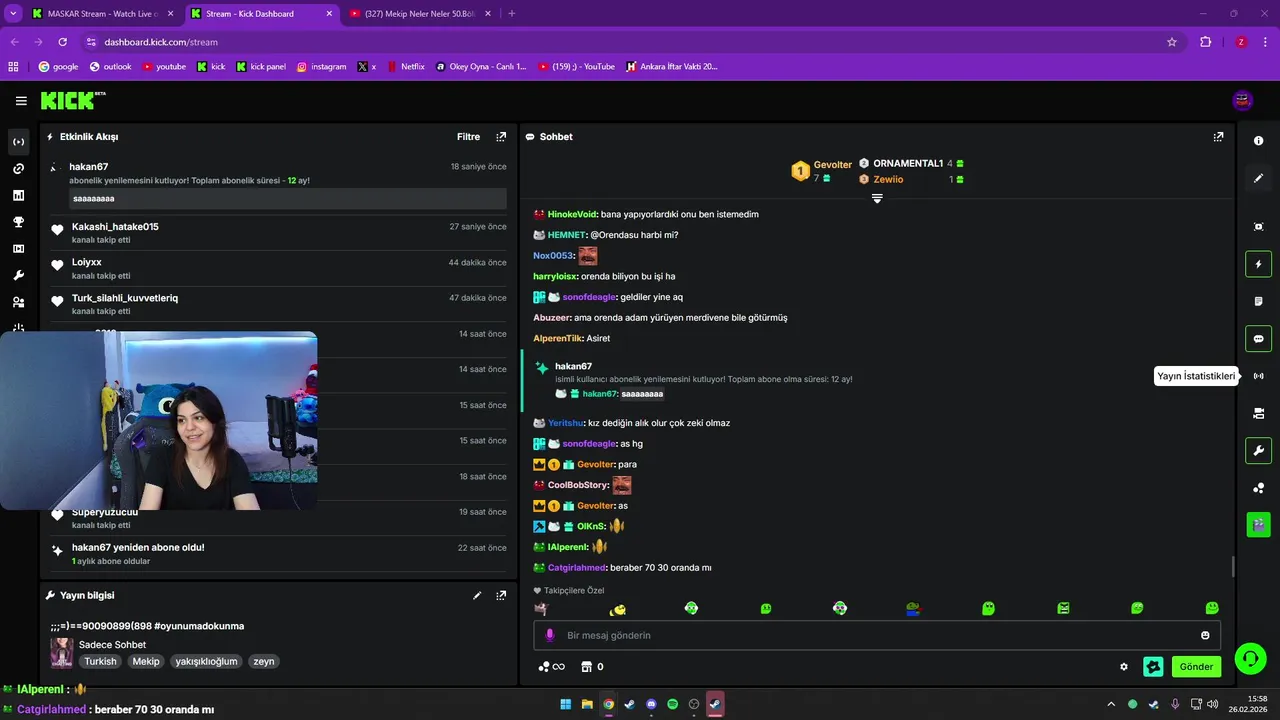Viewport: 1280px width, 720px height.
Task: Click username HinokeVoid in chat
Action: pos(572,214)
